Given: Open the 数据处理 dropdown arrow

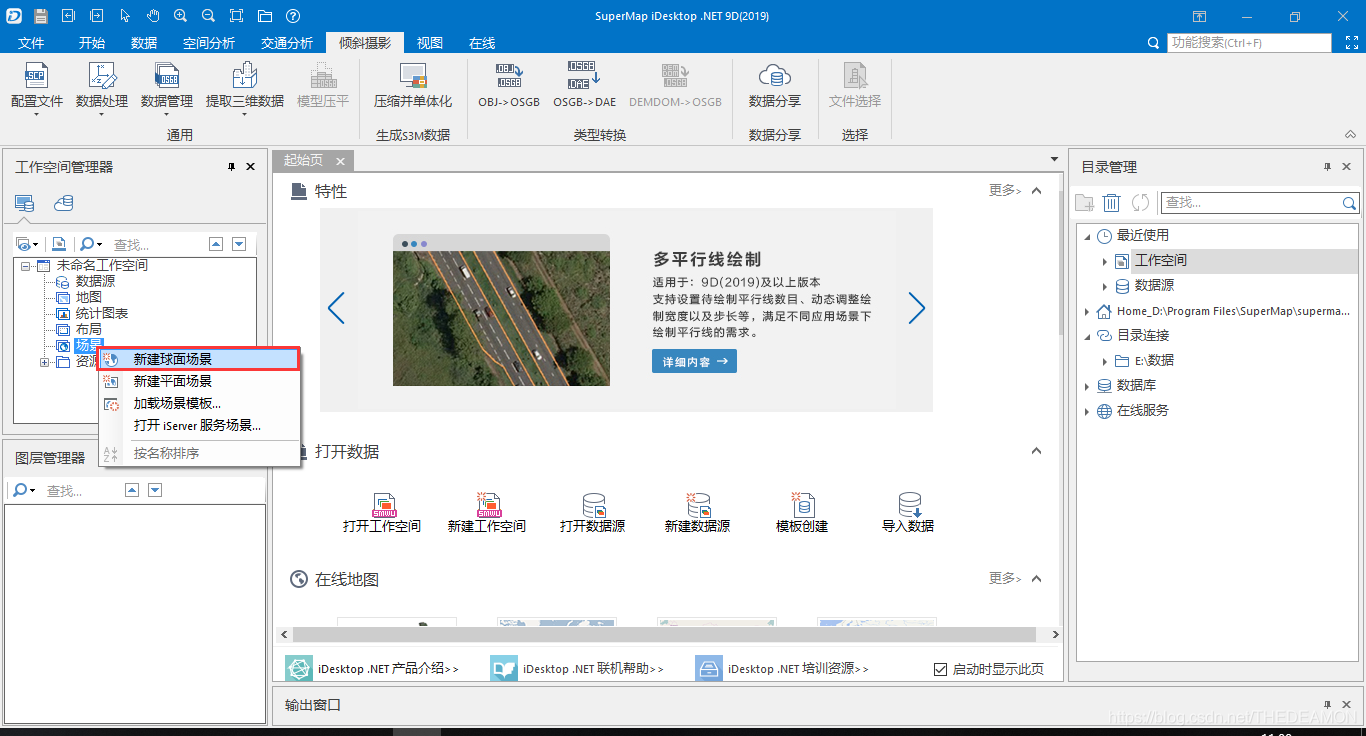Looking at the screenshot, I should [x=102, y=114].
